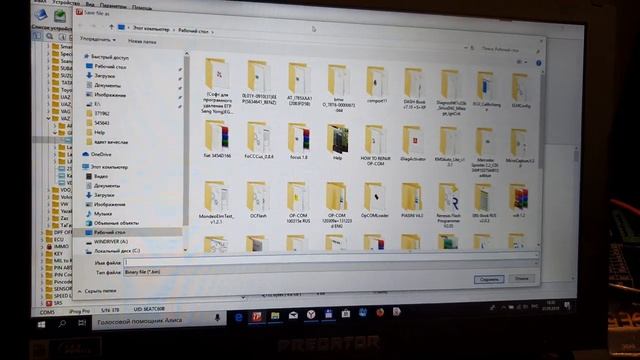The width and height of the screenshot is (640, 360).
Task: Open the OP-COM 100315e RUS folder
Action: pyautogui.click(x=298, y=202)
